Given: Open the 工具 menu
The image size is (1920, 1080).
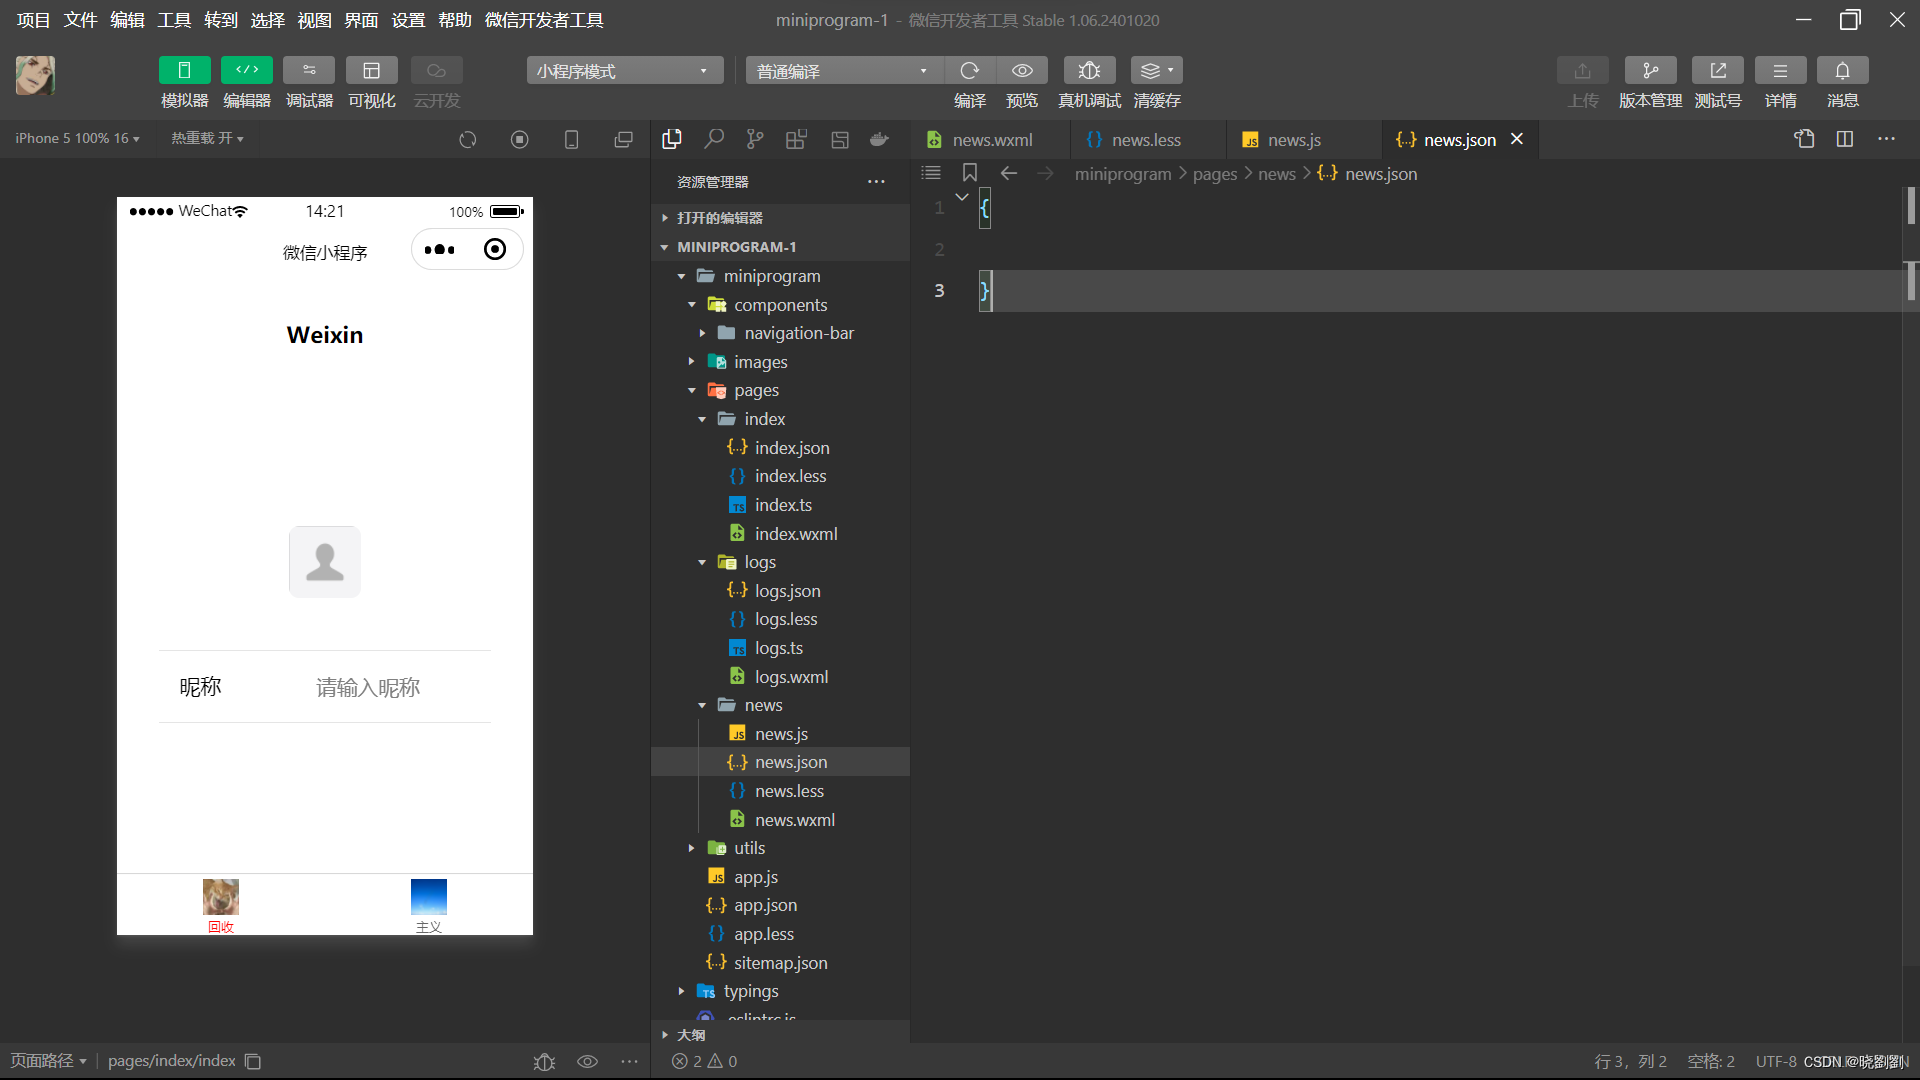Looking at the screenshot, I should [173, 20].
